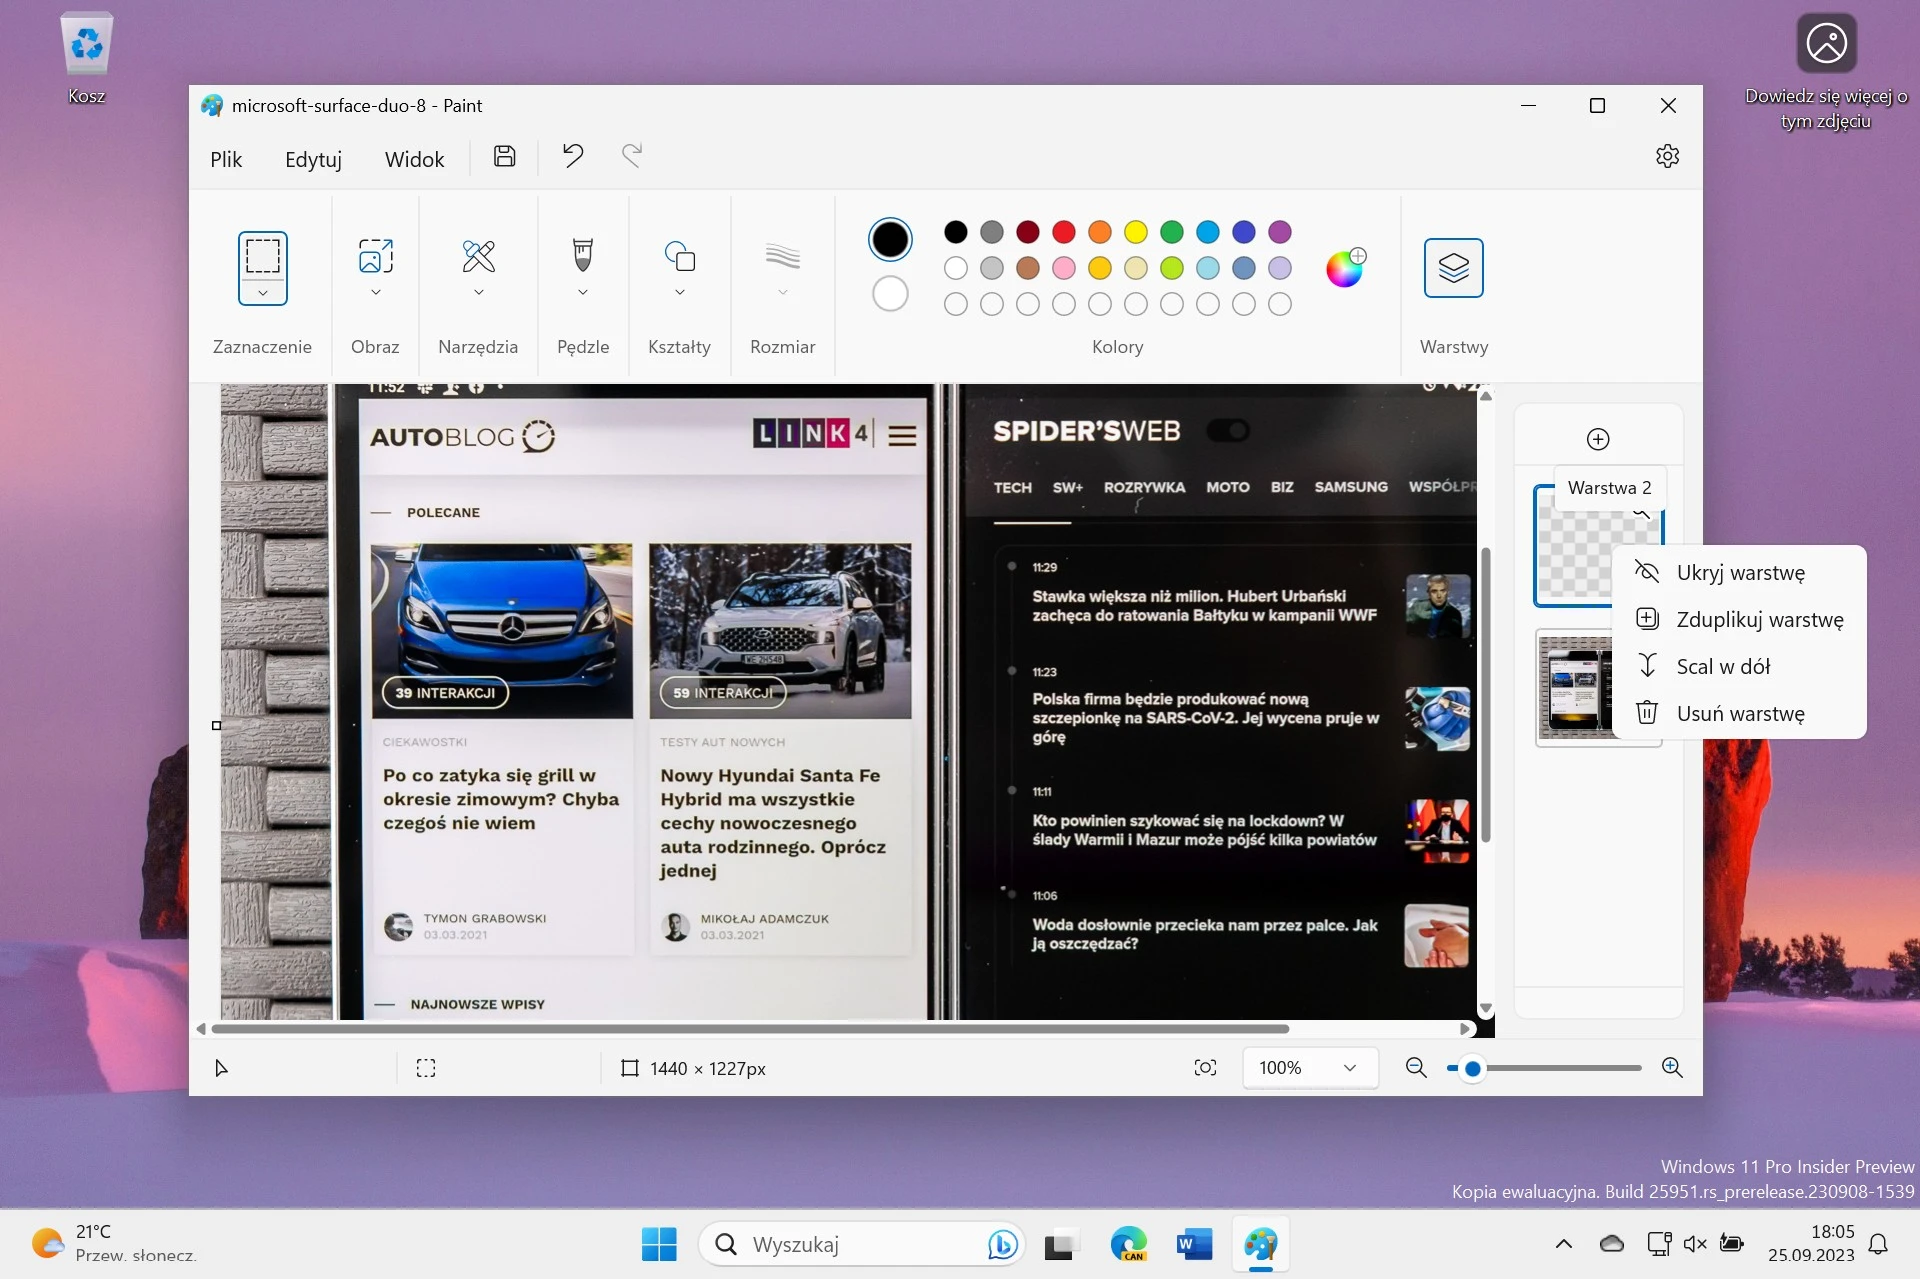Click the canvas scroll right arrow

tap(1465, 1028)
